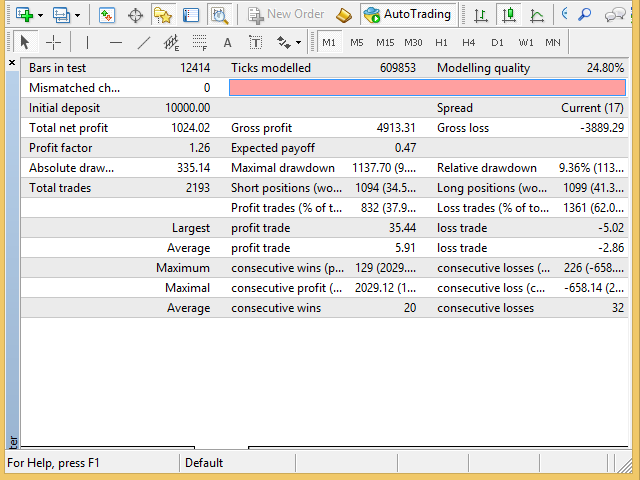Open the Strategy Tester panel icon
This screenshot has height=480, width=640.
pos(218,14)
